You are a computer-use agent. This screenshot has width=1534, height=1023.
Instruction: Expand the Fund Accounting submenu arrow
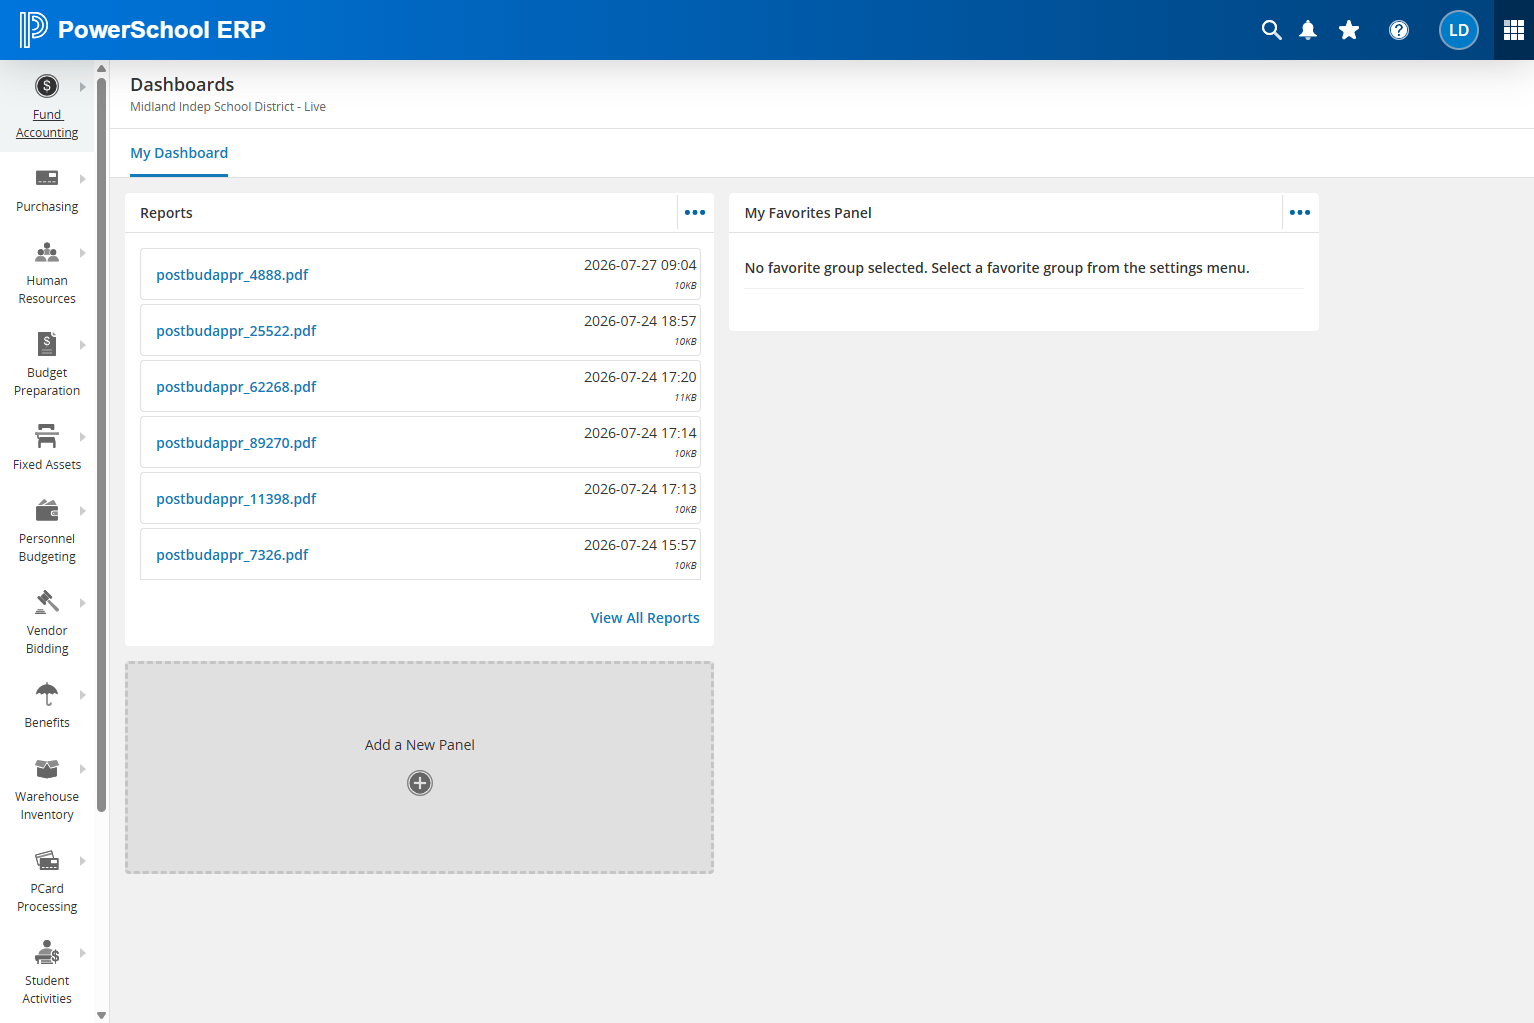83,87
